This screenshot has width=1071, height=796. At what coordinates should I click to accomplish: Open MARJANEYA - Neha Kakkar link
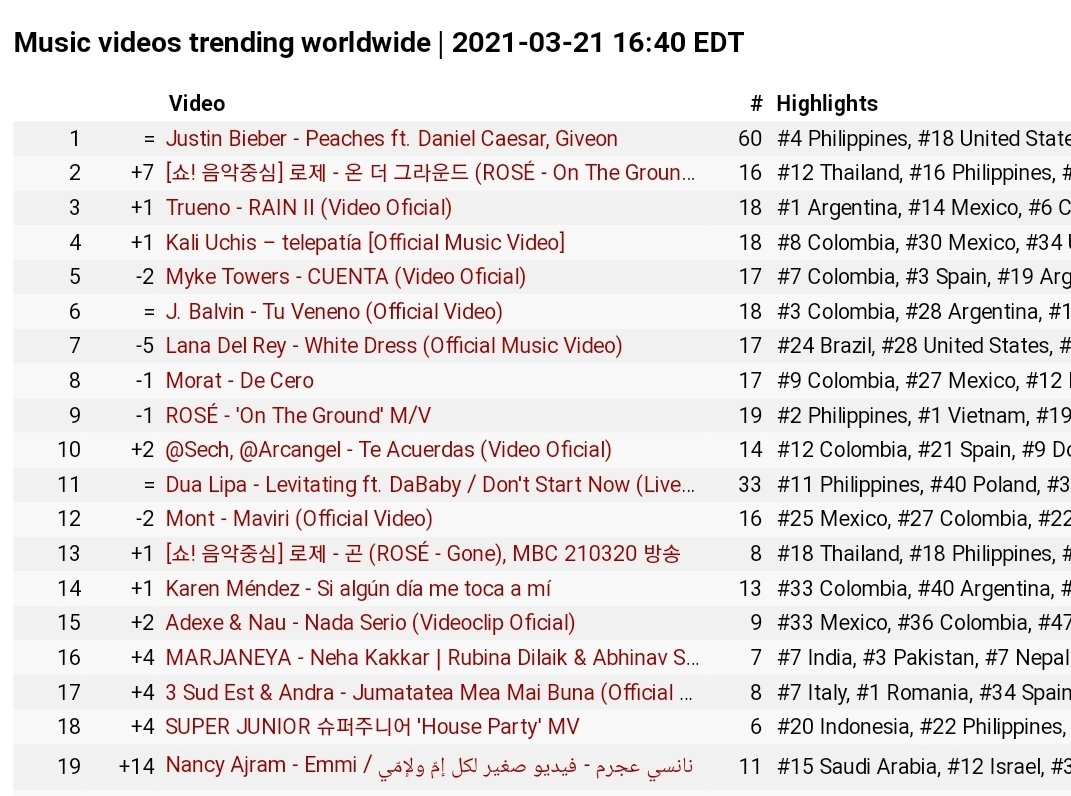point(432,657)
